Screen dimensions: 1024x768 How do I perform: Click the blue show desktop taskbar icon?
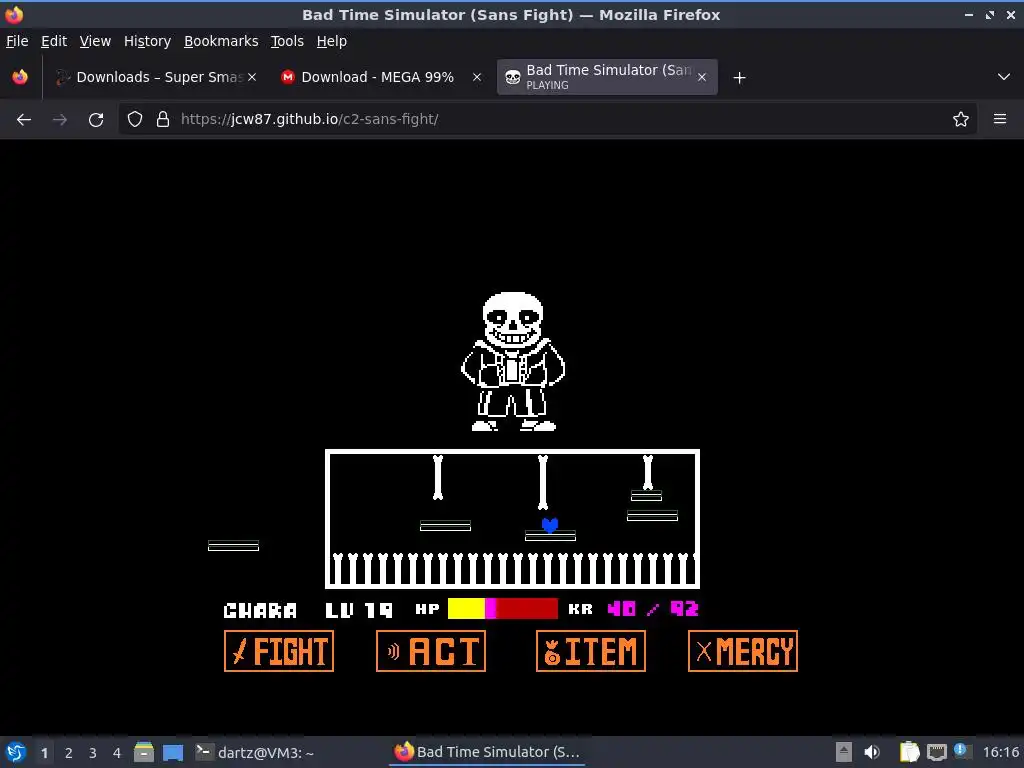[x=173, y=752]
